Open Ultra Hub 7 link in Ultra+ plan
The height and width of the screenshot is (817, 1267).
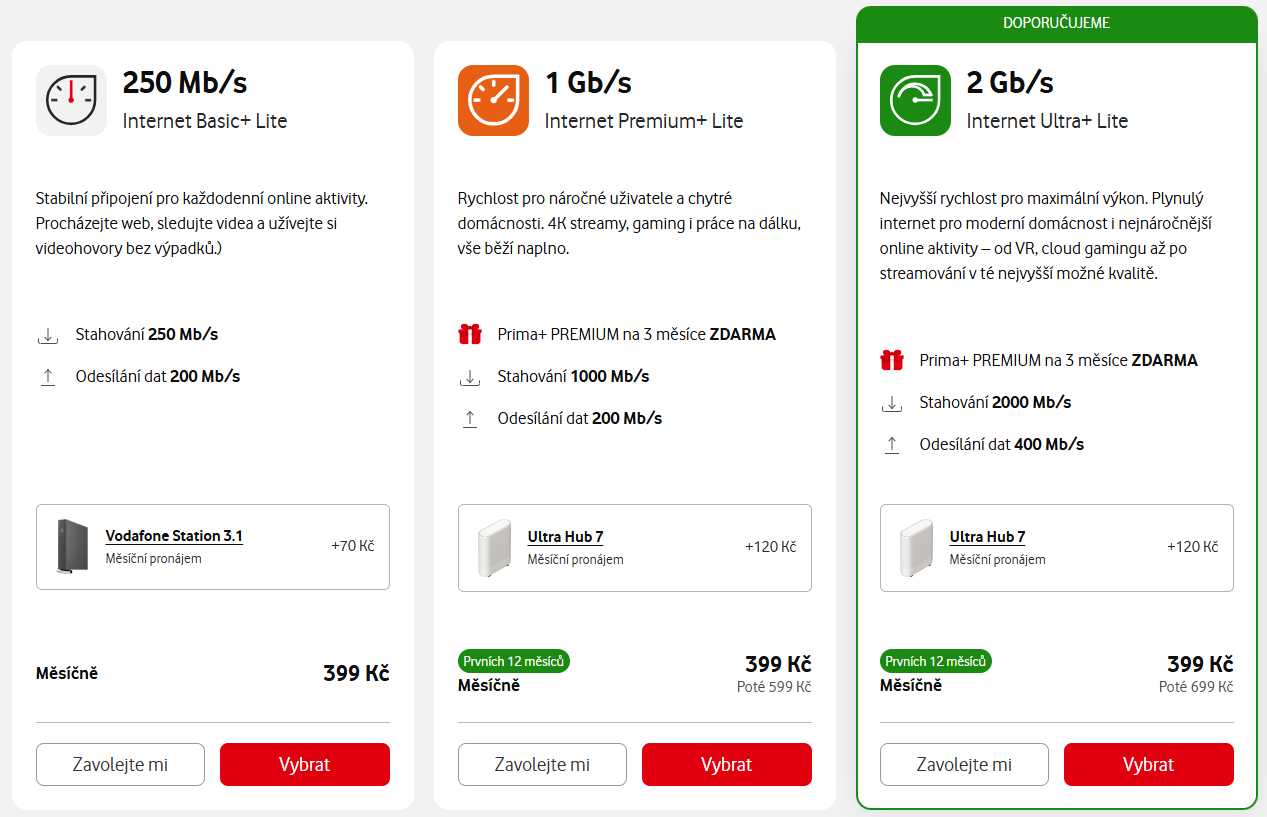pyautogui.click(x=987, y=537)
